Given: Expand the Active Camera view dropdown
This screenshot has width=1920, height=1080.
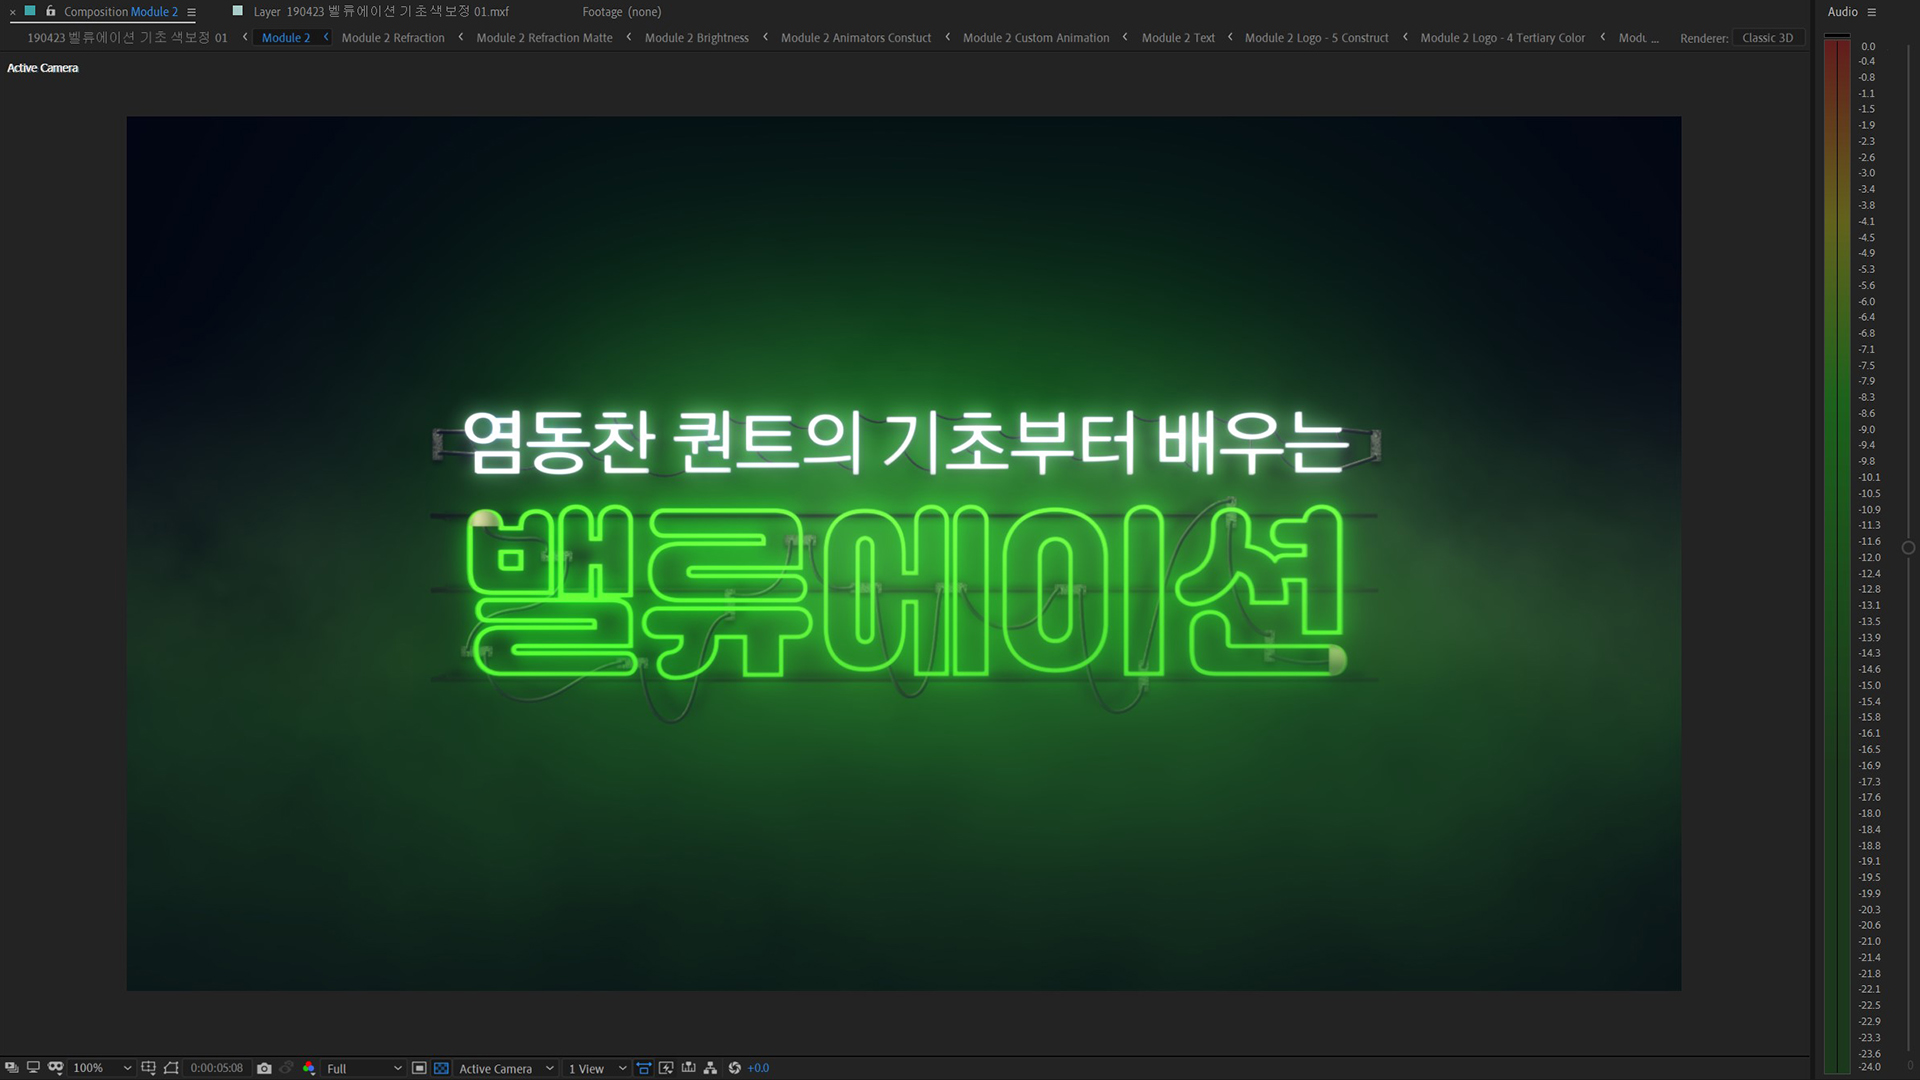Looking at the screenshot, I should pos(505,1068).
